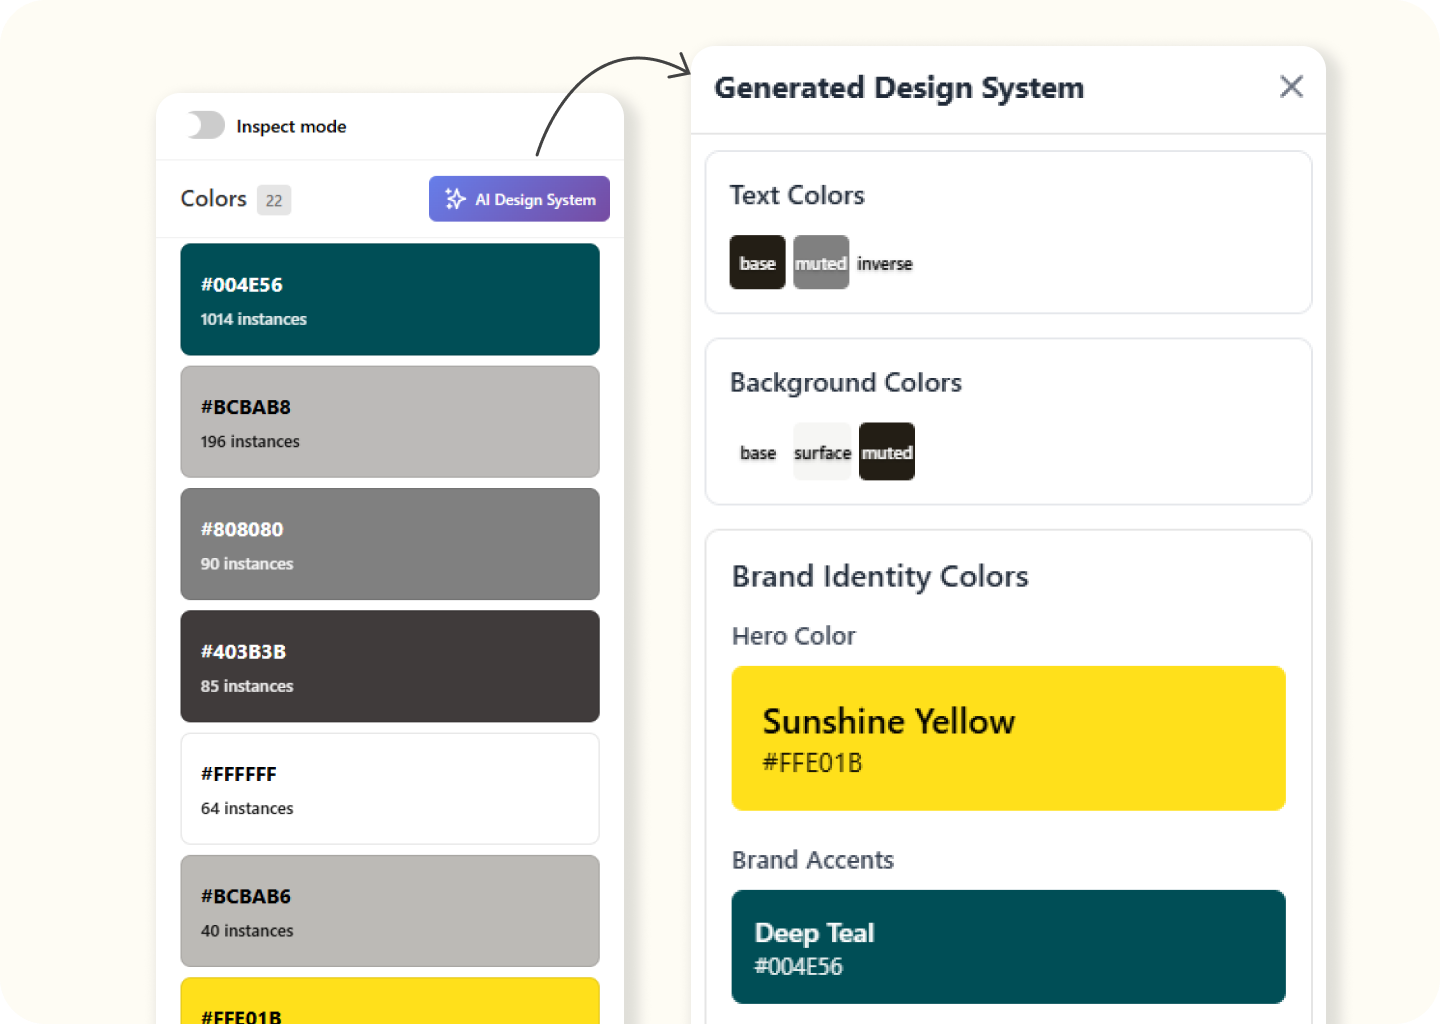Click the inverse text color swatch
This screenshot has width=1440, height=1024.
[x=885, y=263]
